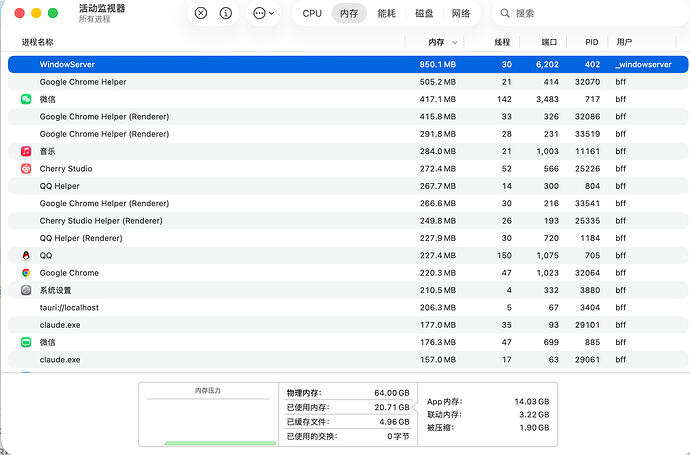Viewport: 690px width, 455px height.
Task: Open process info inspector button
Action: click(226, 13)
